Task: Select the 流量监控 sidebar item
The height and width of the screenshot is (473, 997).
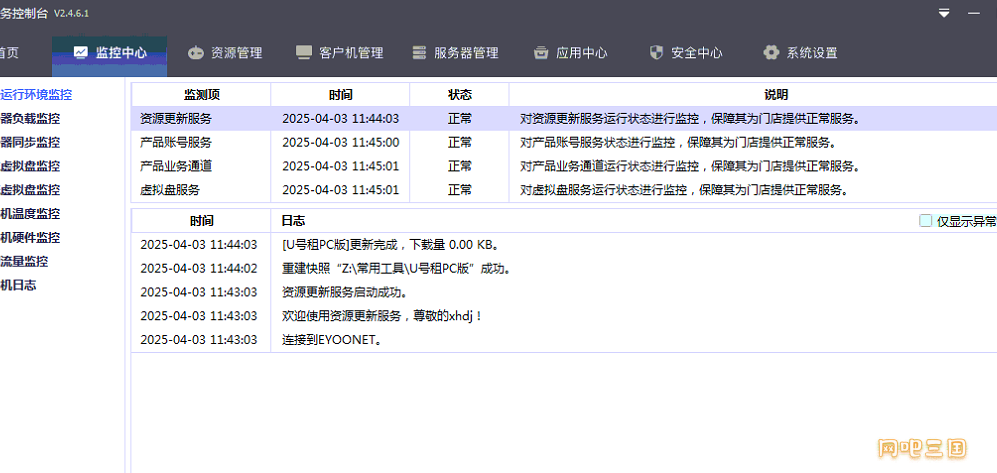Action: tap(24, 261)
